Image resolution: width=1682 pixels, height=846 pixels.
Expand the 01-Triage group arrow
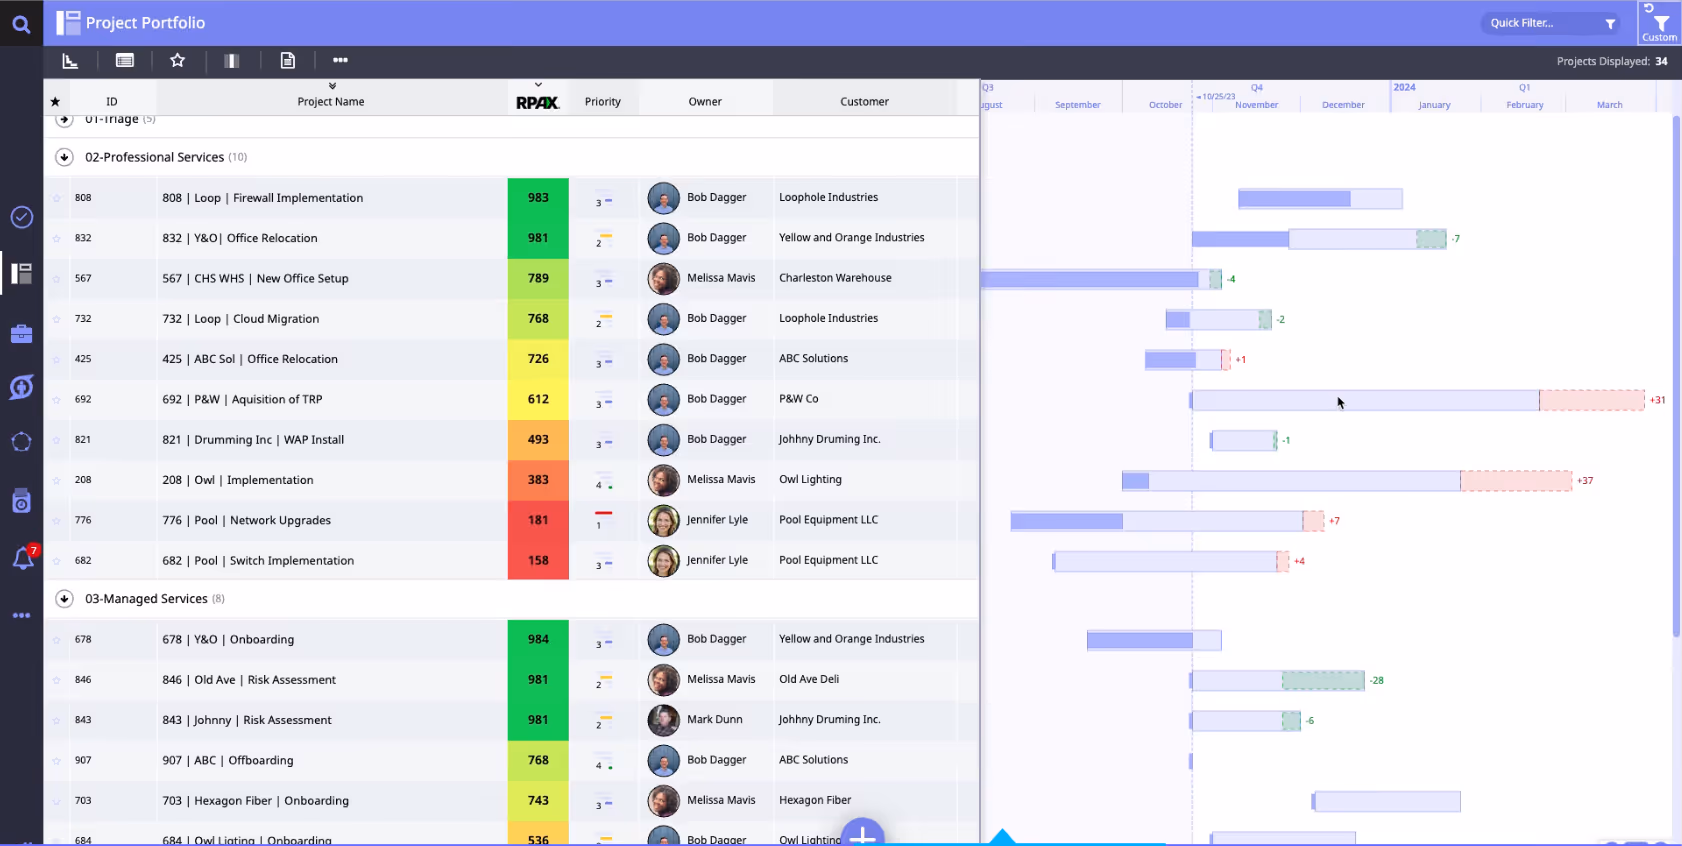(64, 119)
